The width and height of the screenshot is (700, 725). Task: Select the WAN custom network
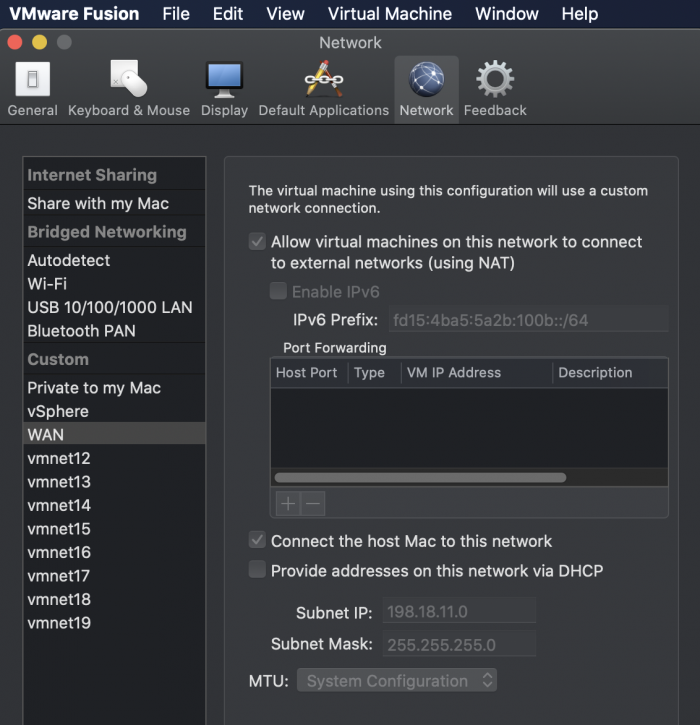[114, 435]
